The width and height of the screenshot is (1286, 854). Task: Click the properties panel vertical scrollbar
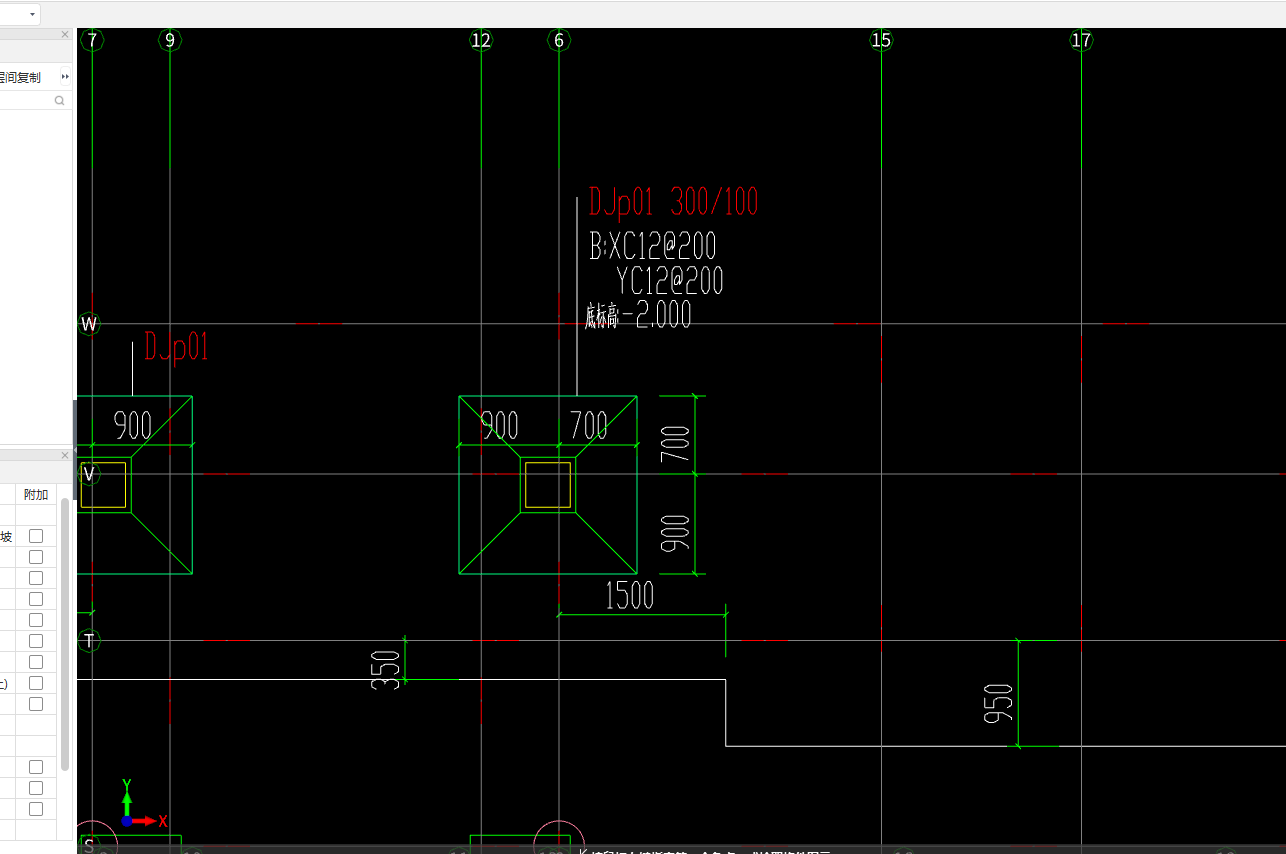[65, 635]
